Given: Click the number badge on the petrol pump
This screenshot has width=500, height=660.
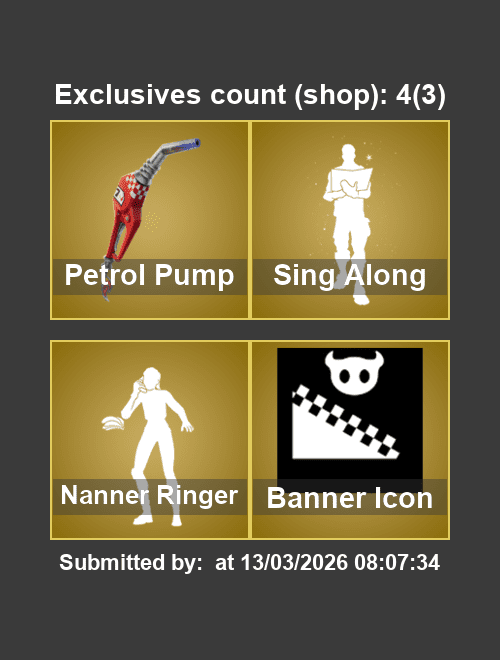Looking at the screenshot, I should tap(118, 196).
